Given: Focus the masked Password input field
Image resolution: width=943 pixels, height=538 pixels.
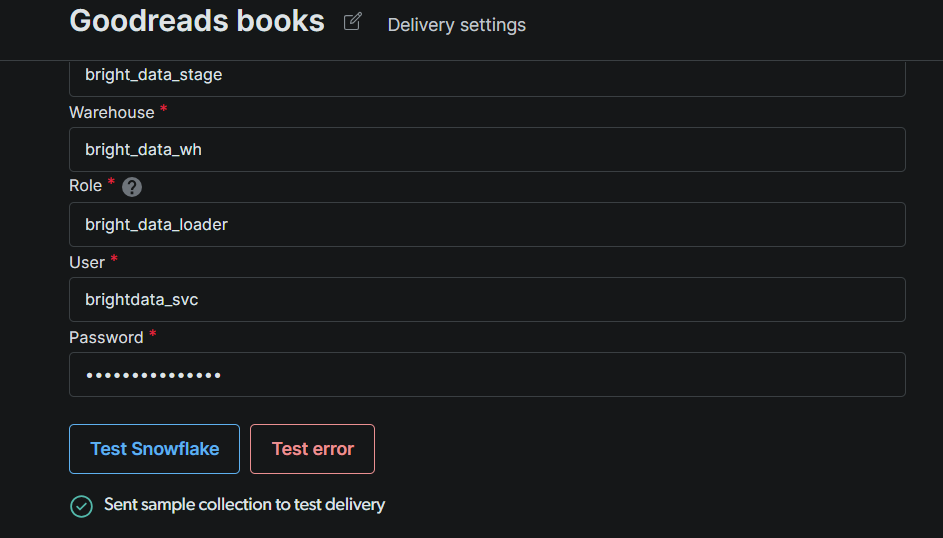Looking at the screenshot, I should coord(487,374).
